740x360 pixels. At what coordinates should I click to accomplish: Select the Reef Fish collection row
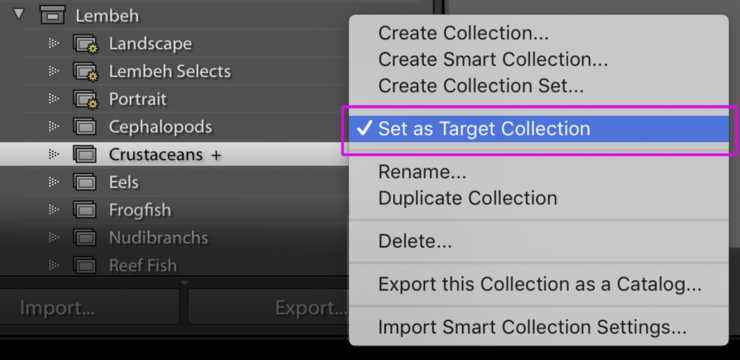click(175, 265)
